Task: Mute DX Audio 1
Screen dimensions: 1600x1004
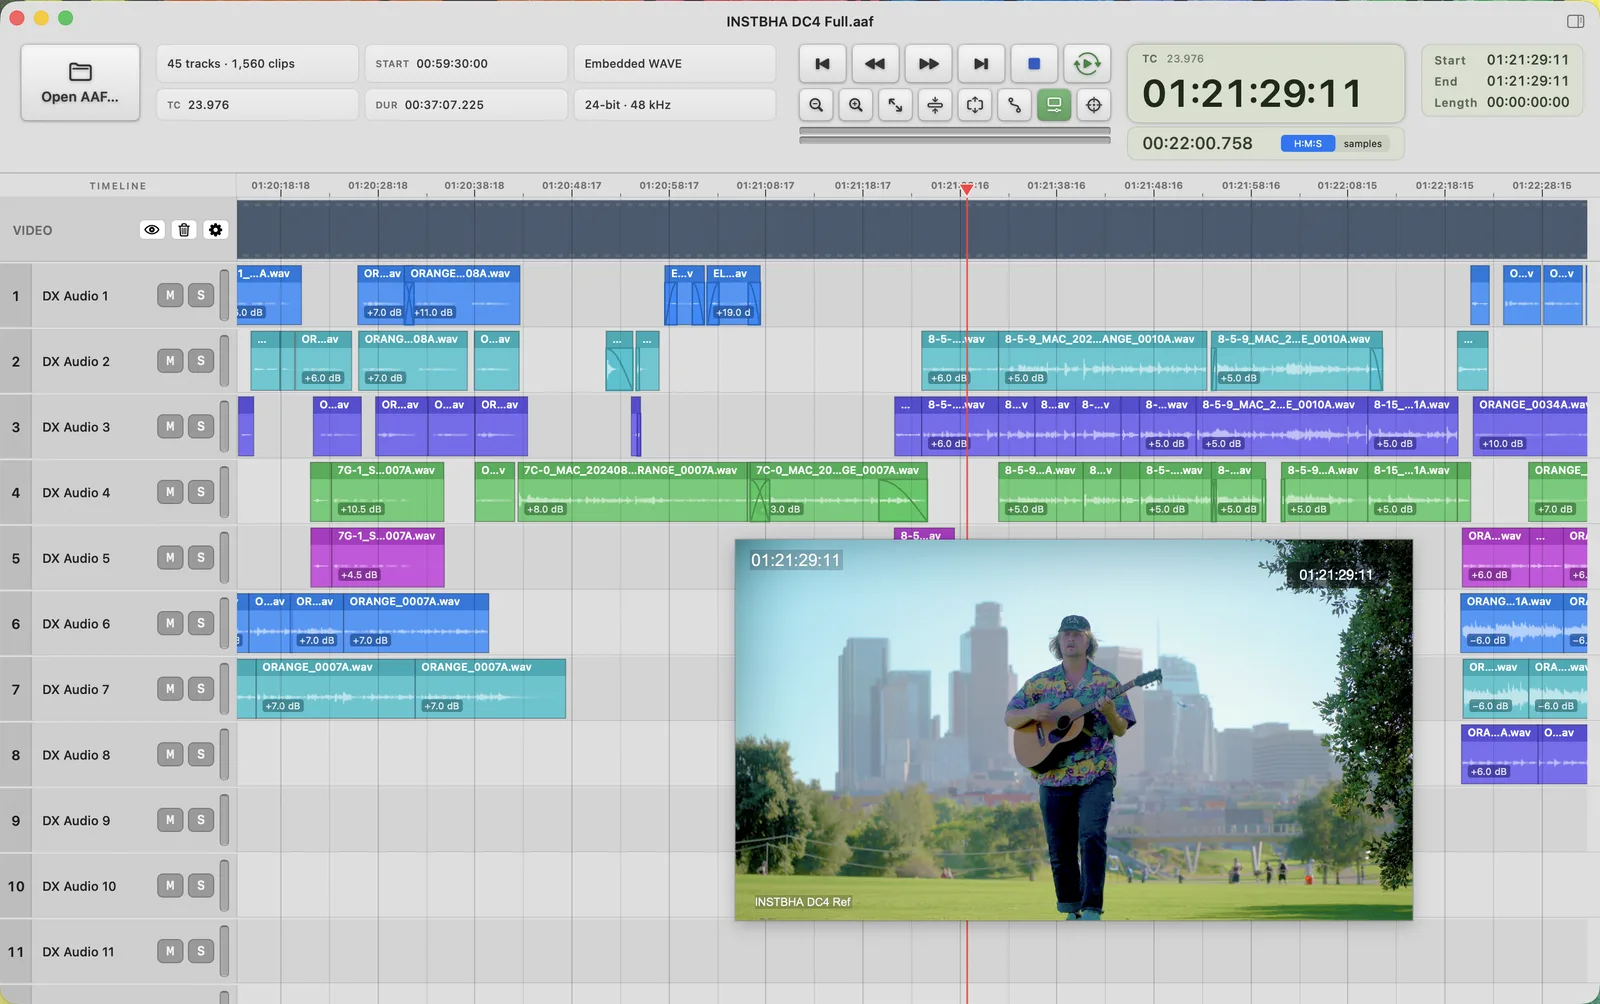Action: (170, 295)
